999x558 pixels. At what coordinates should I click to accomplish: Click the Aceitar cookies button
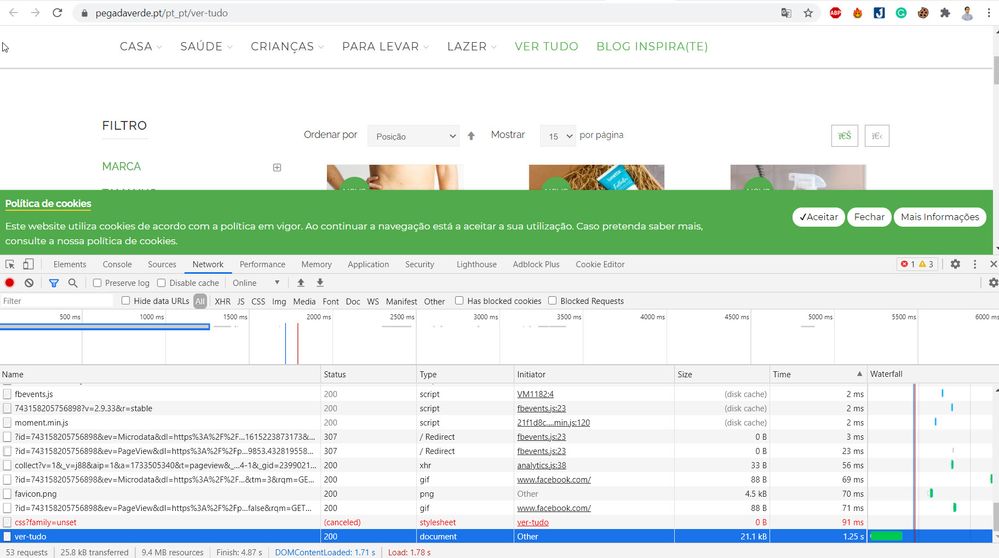click(x=818, y=217)
